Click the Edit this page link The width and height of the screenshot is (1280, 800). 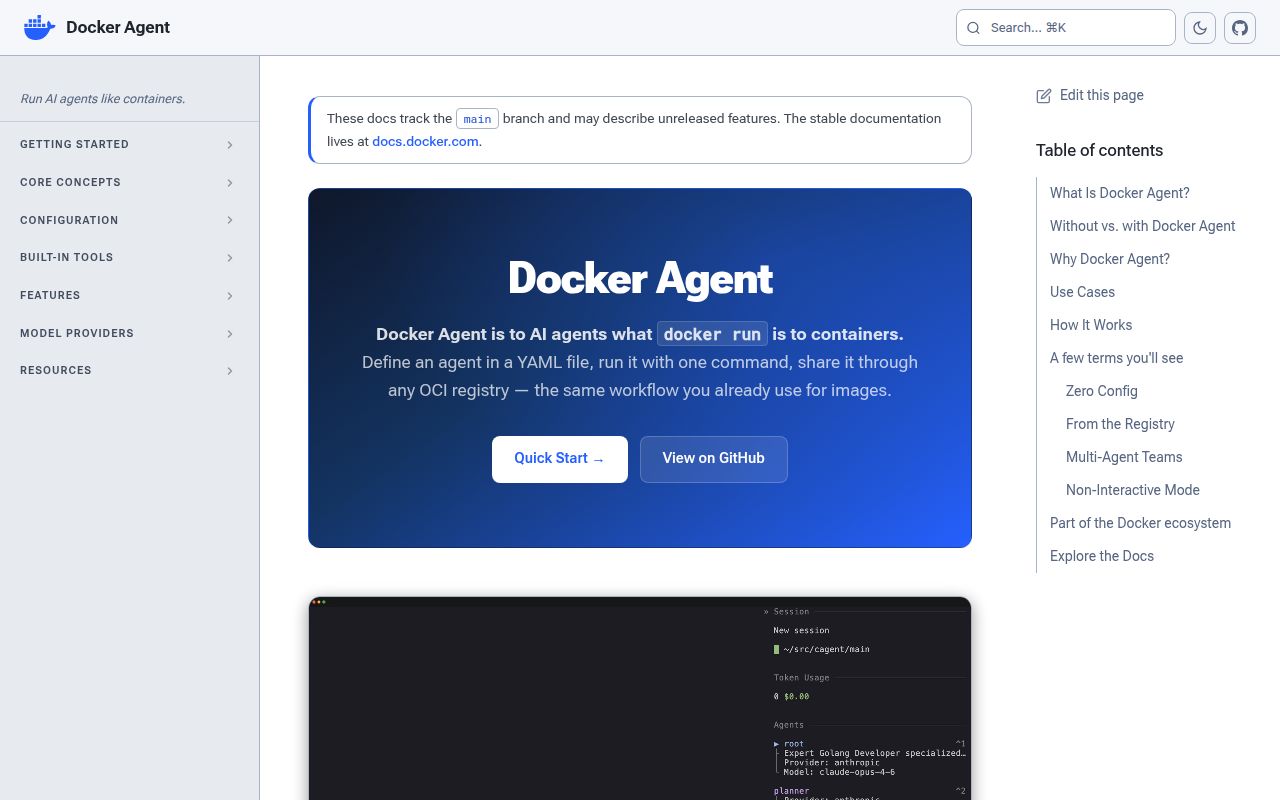coord(1090,95)
